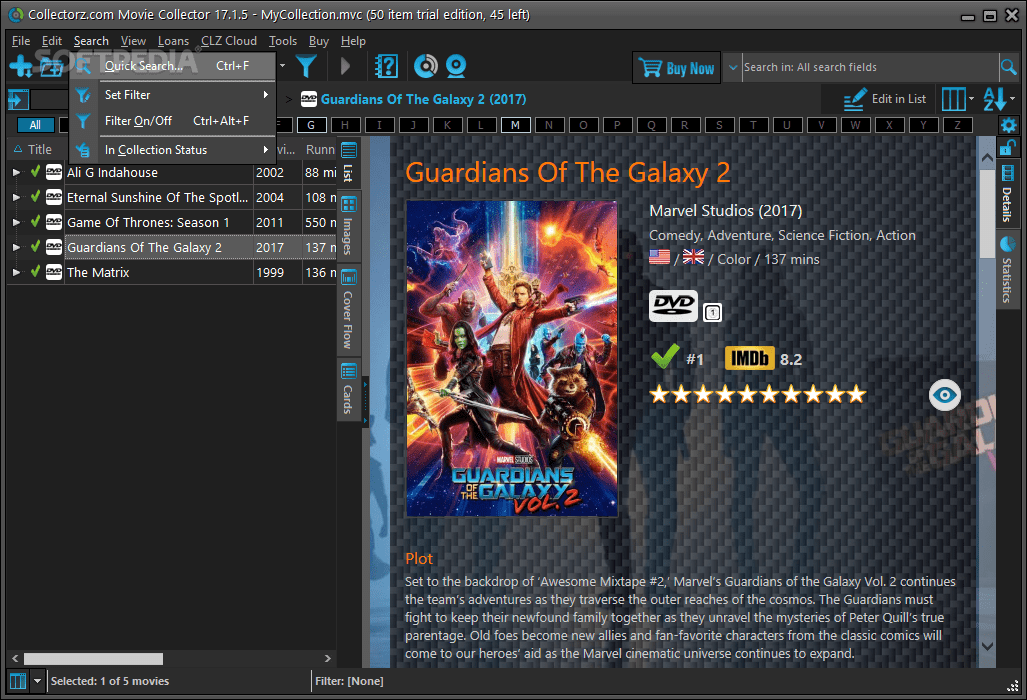Click the add folder toolbar icon
The image size is (1027, 700).
point(51,66)
